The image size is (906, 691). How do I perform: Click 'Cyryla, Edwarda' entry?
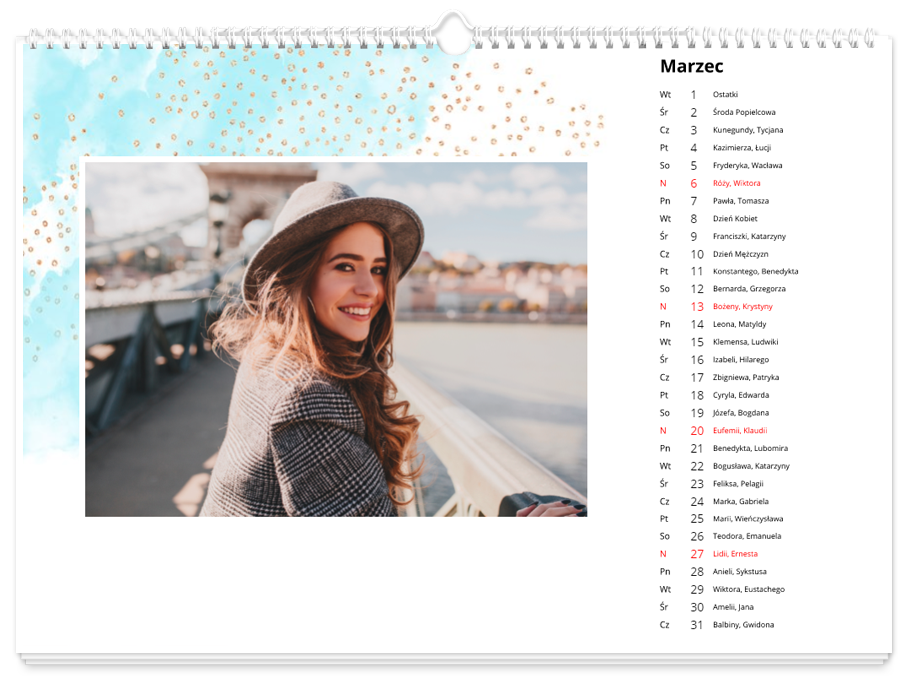click(741, 395)
